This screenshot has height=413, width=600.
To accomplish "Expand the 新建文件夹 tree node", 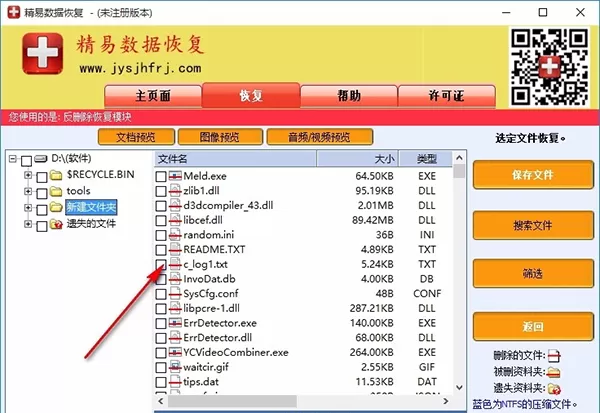I will (28, 207).
